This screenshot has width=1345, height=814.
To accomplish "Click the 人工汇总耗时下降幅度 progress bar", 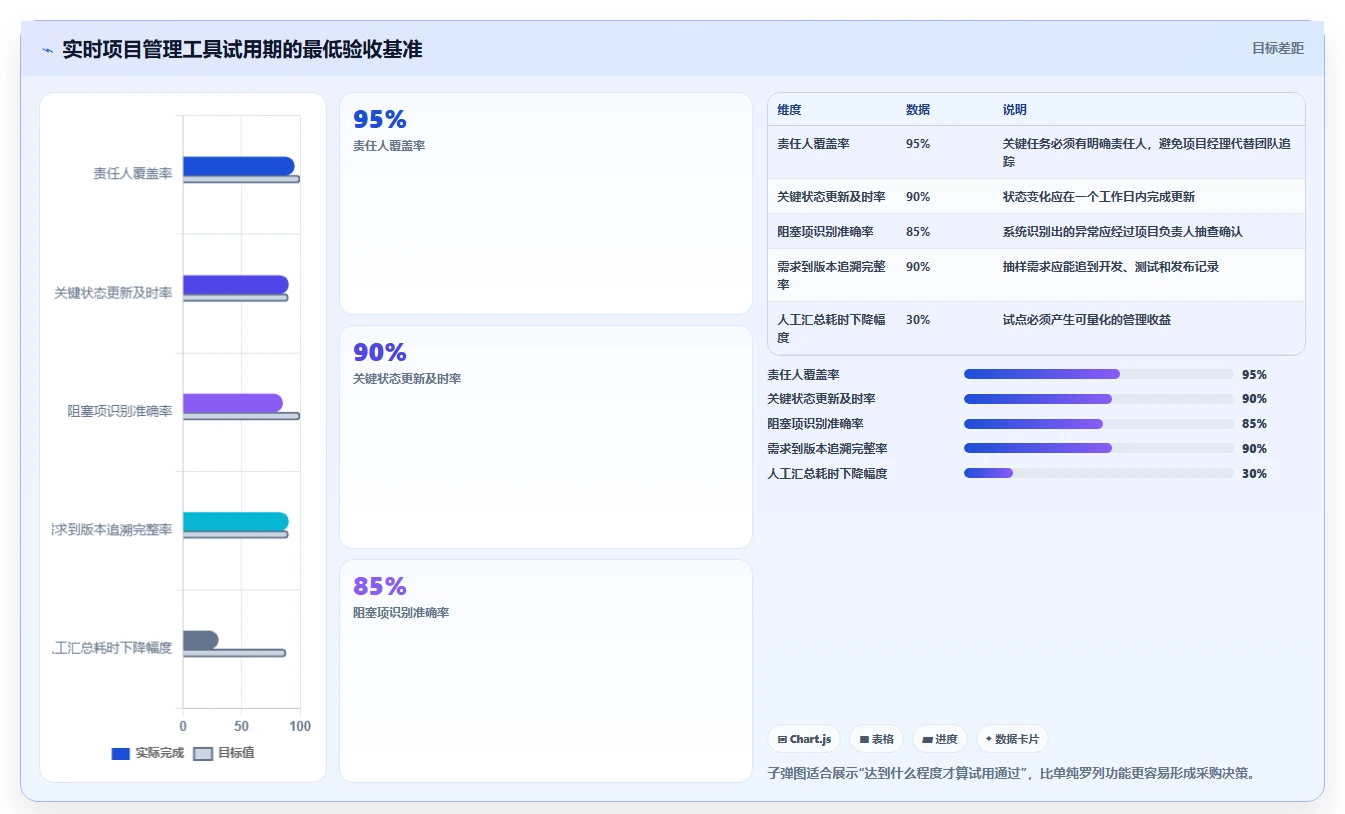I will 1098,473.
